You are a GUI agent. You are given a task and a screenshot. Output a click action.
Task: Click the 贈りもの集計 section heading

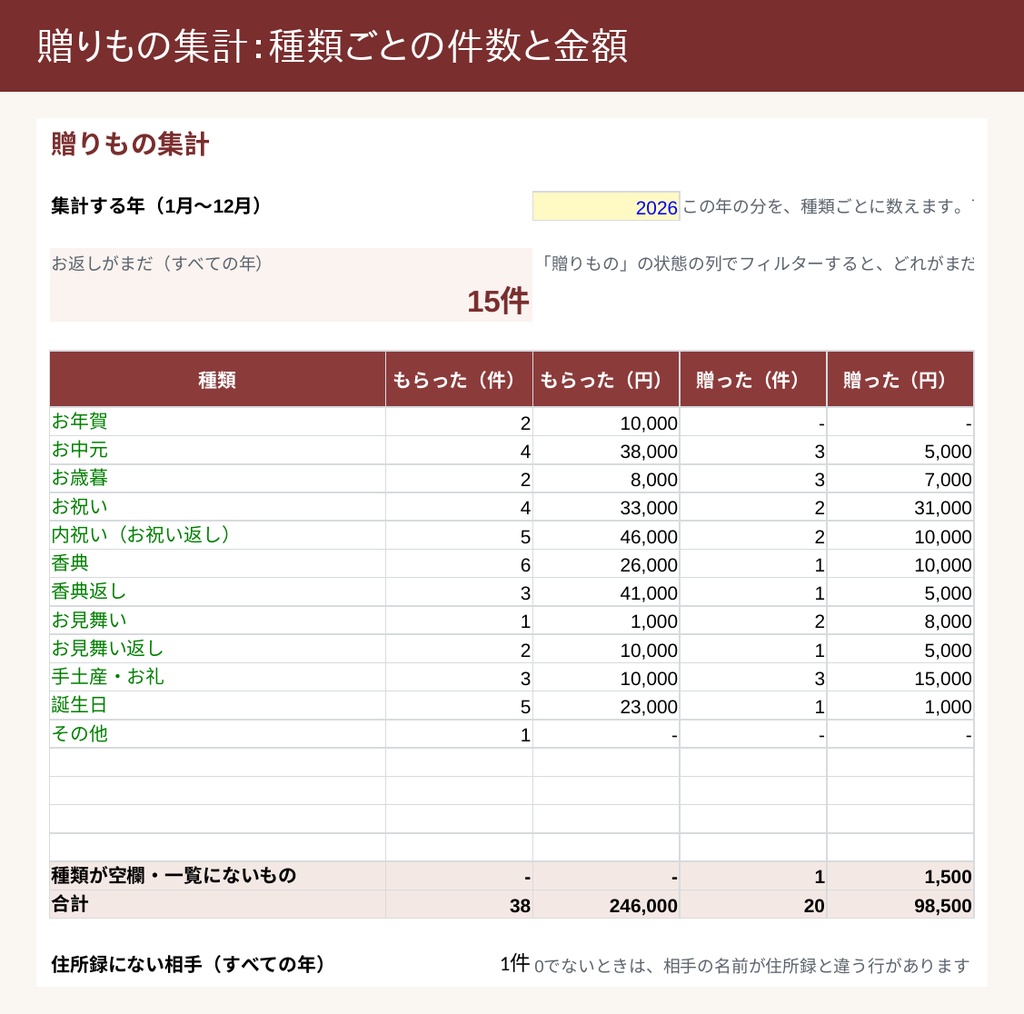(x=130, y=144)
